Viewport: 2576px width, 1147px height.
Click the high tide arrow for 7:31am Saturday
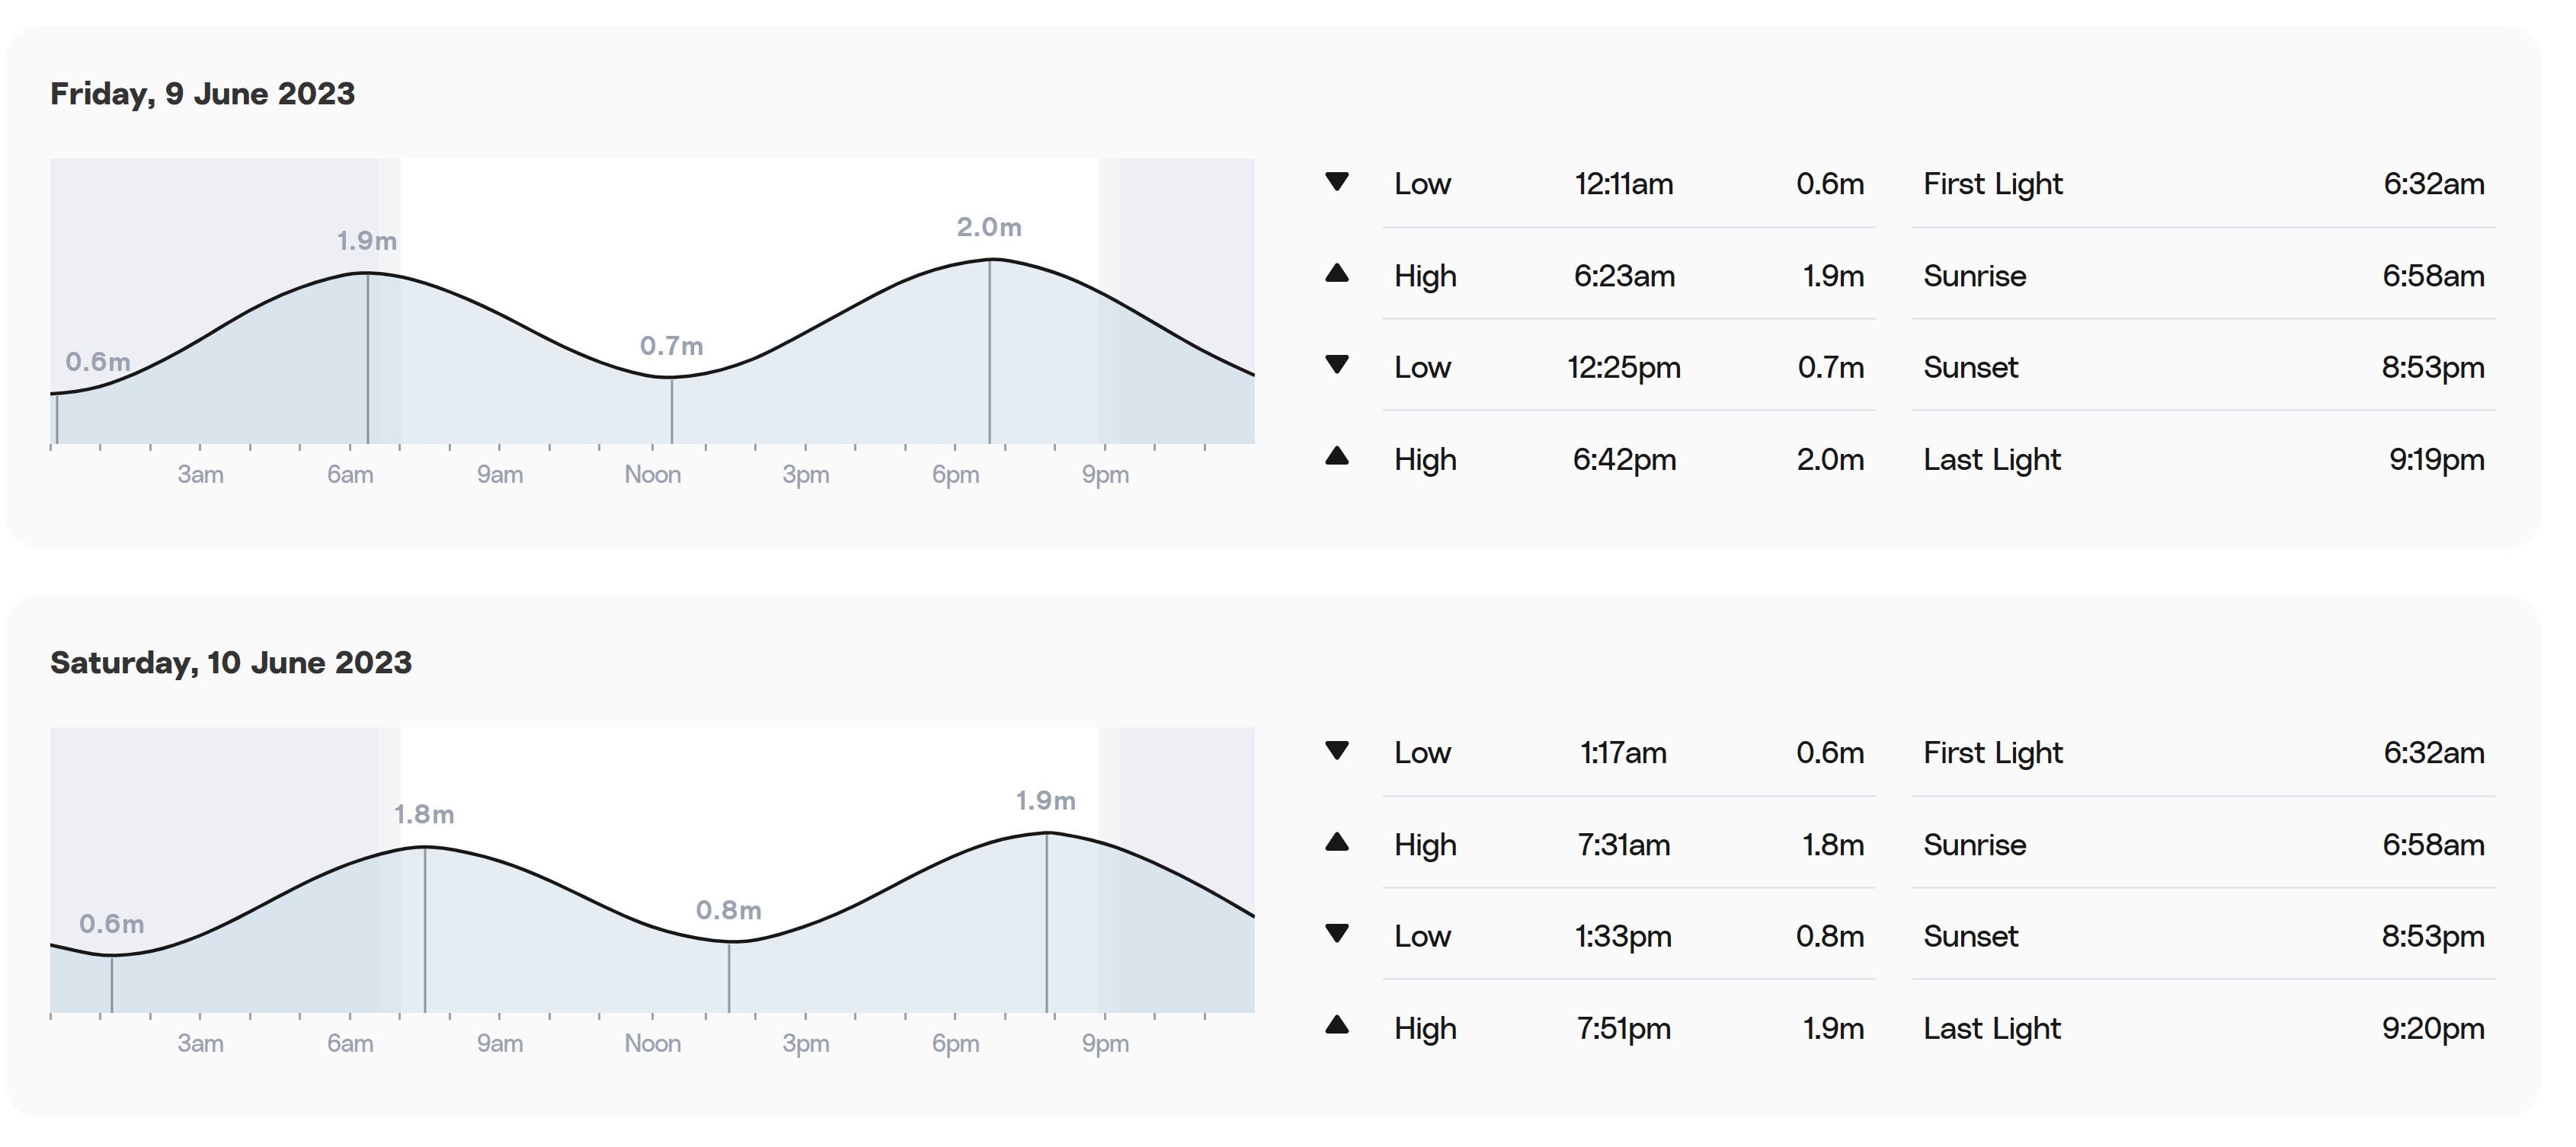pyautogui.click(x=1337, y=842)
